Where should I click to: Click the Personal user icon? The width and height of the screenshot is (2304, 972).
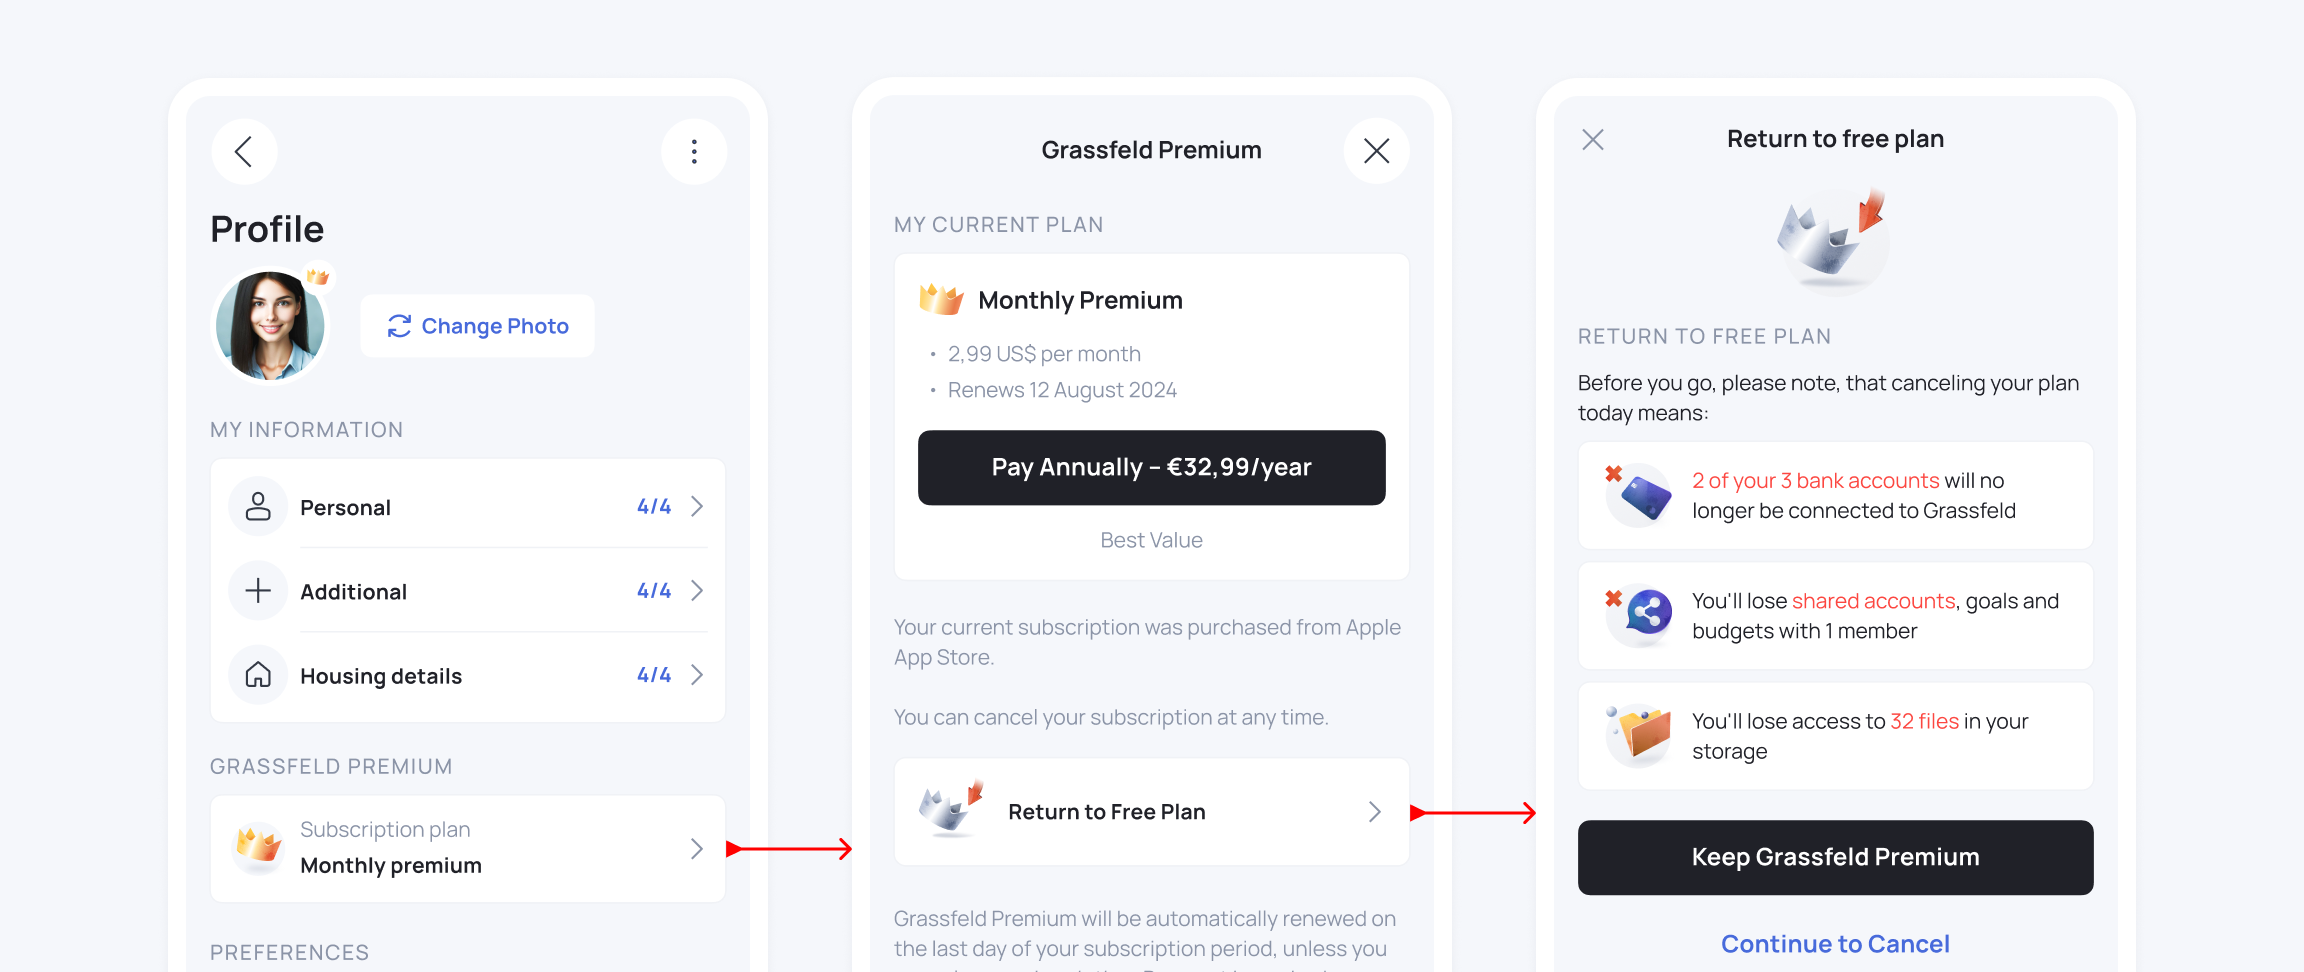pos(258,507)
